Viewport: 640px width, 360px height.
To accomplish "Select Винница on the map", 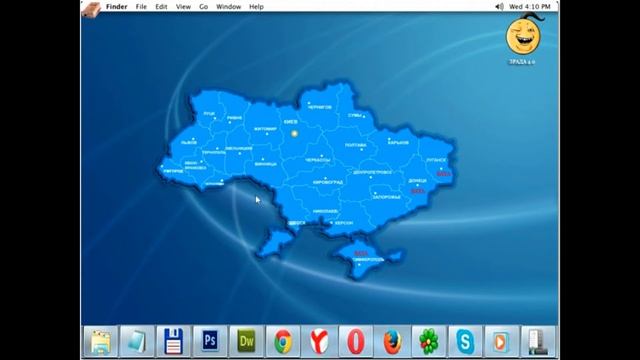I will click(x=265, y=164).
